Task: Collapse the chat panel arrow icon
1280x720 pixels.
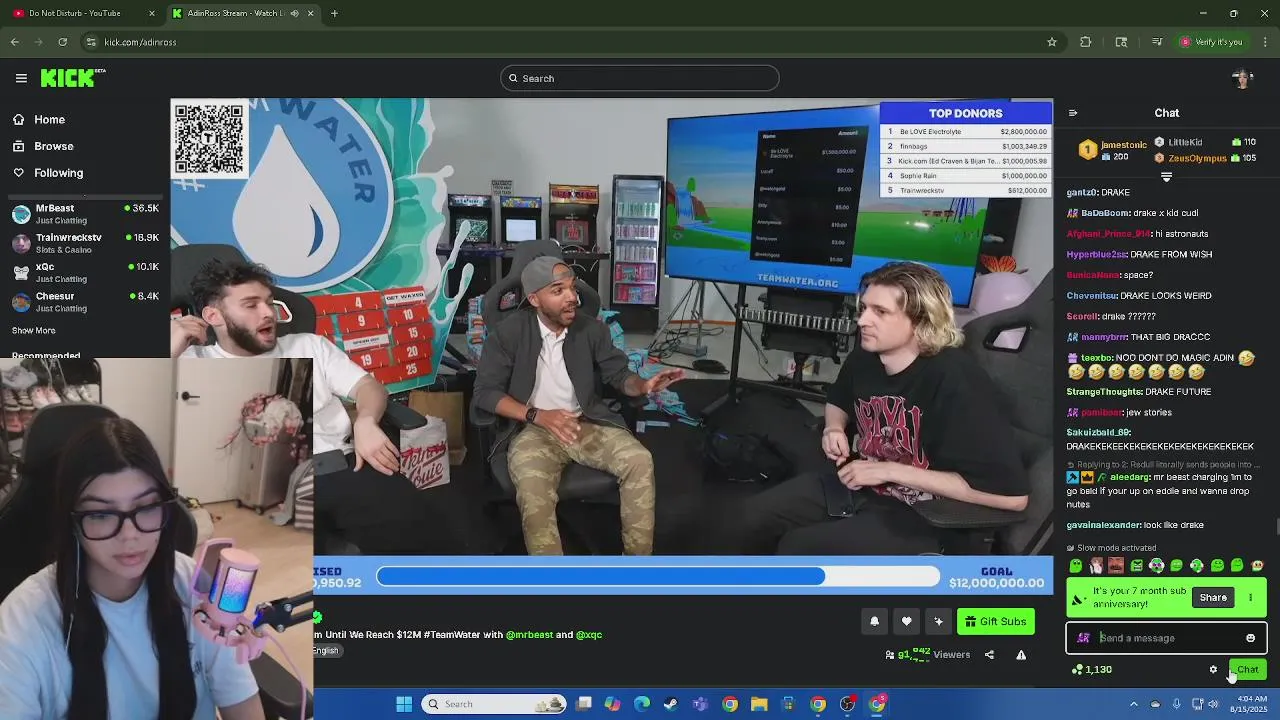Action: (x=1073, y=113)
